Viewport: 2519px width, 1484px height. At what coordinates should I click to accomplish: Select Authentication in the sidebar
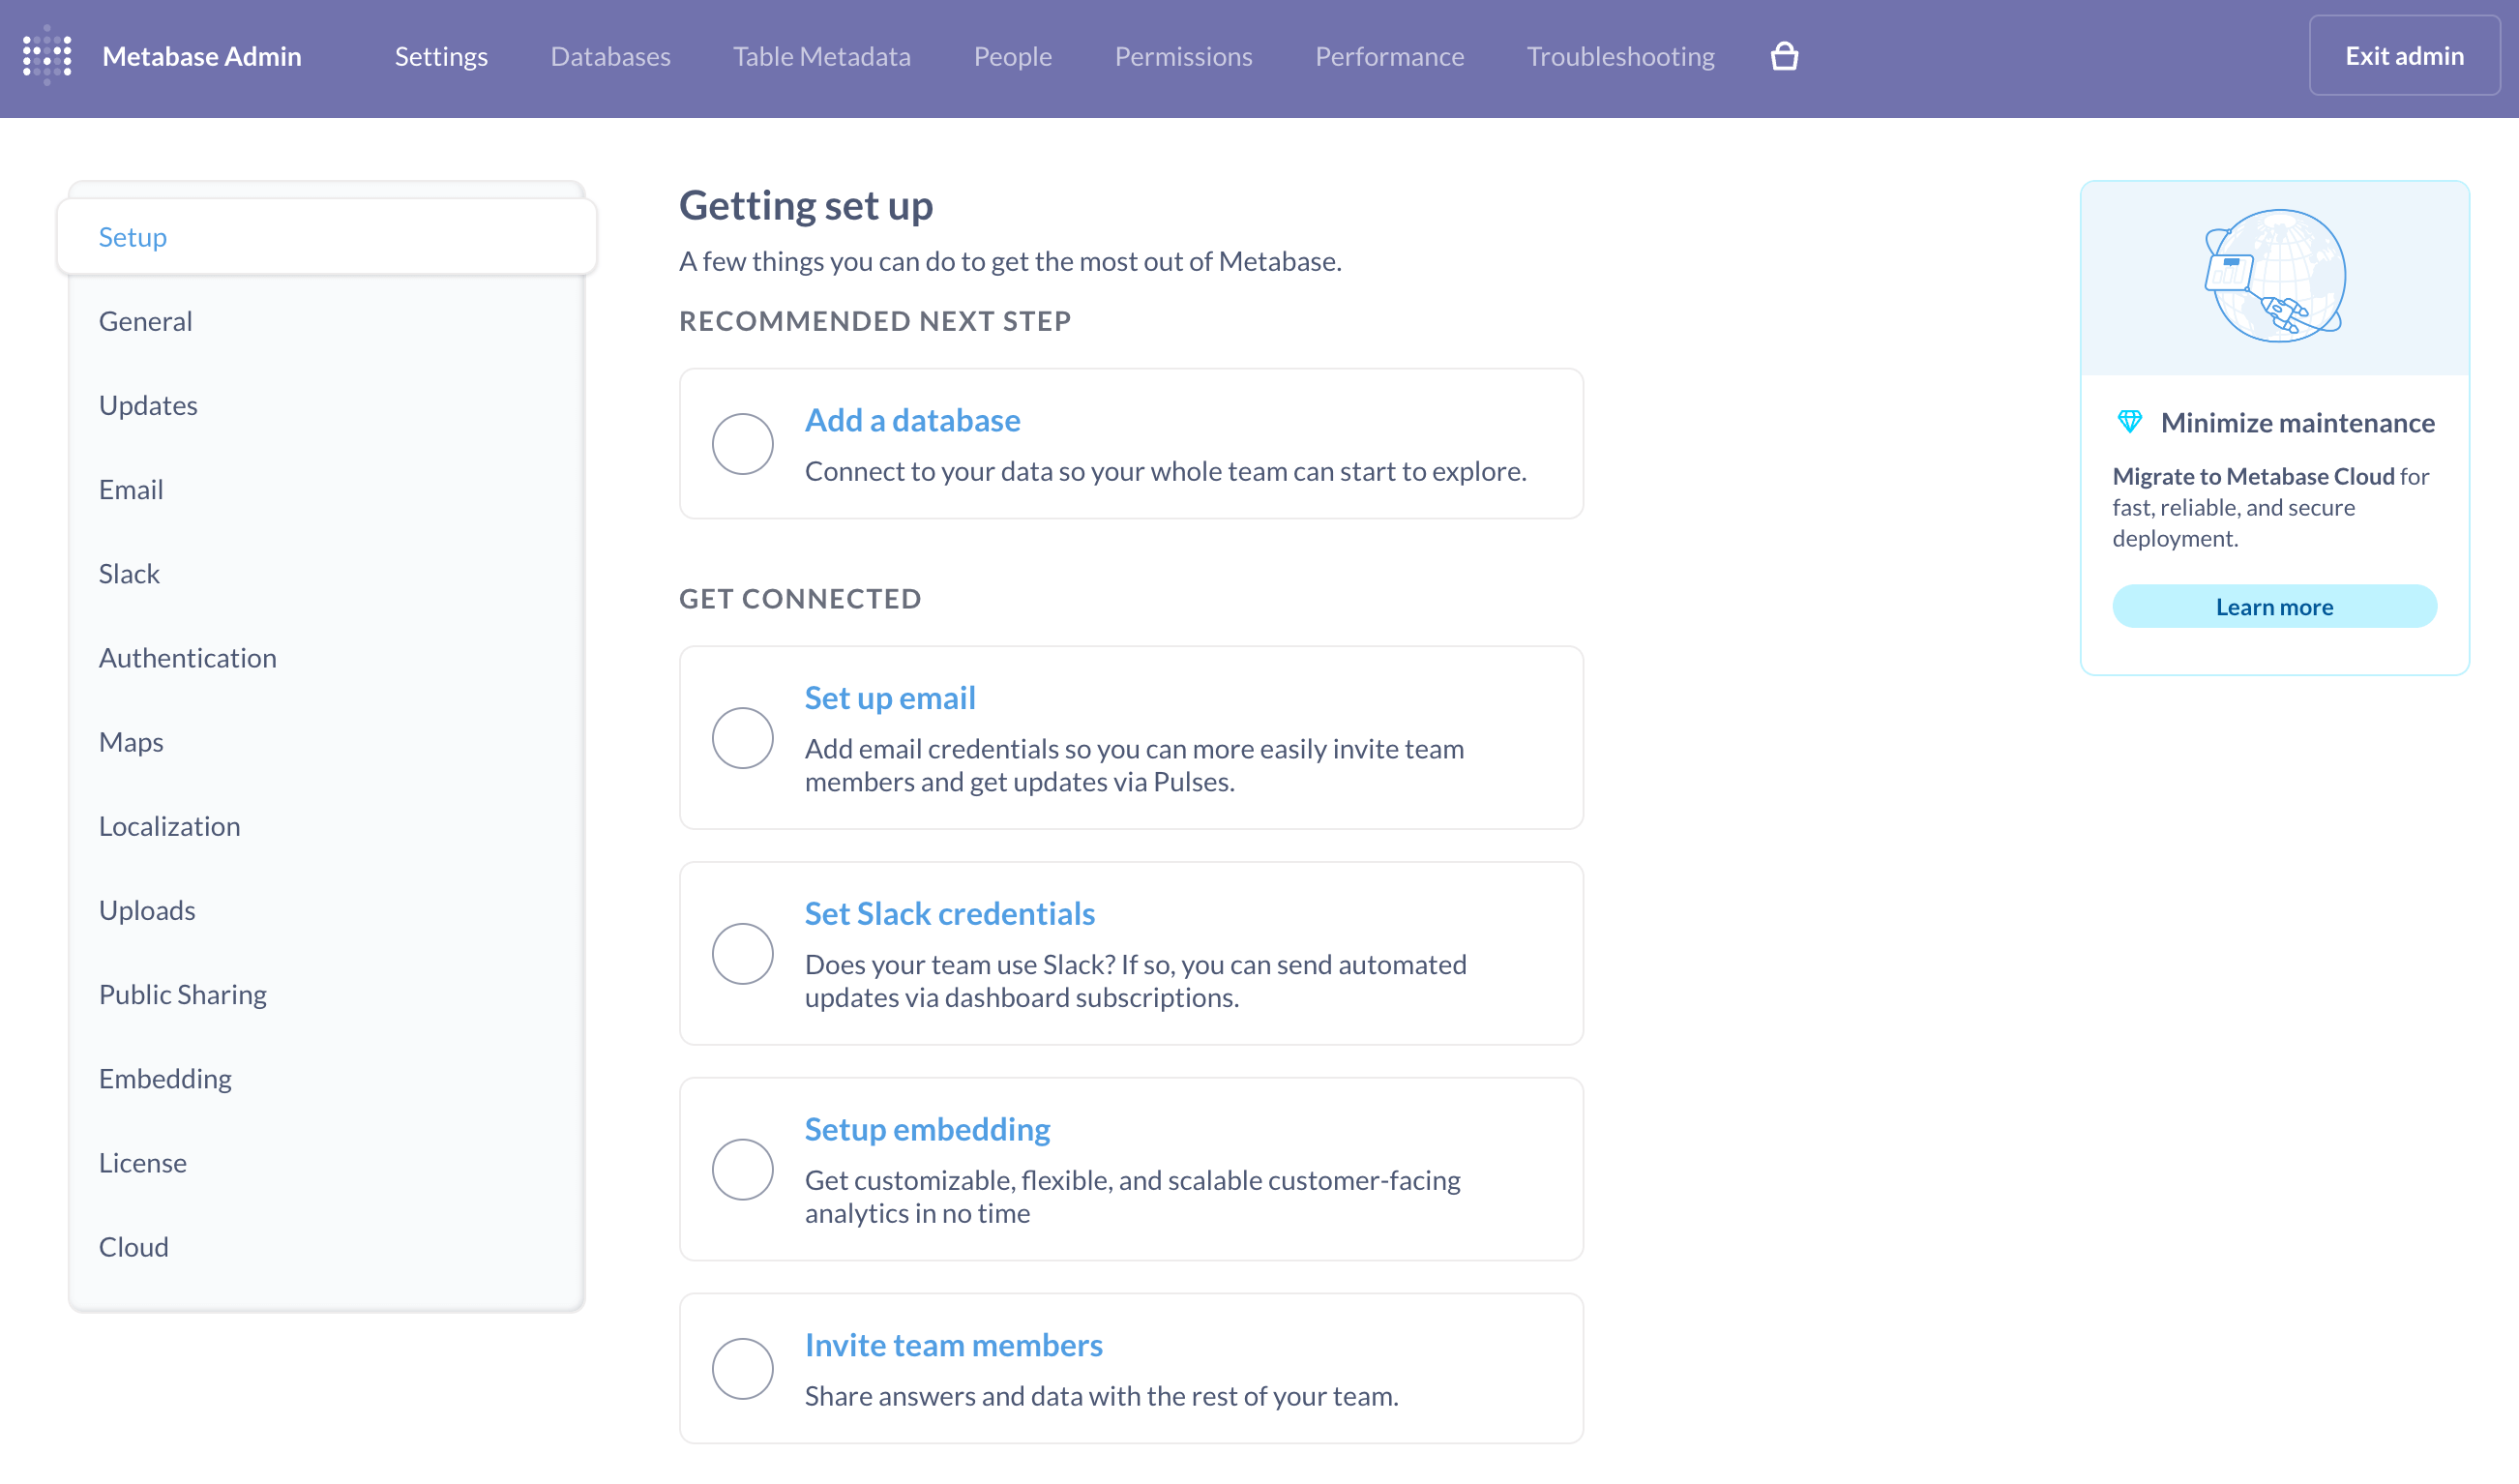point(327,658)
